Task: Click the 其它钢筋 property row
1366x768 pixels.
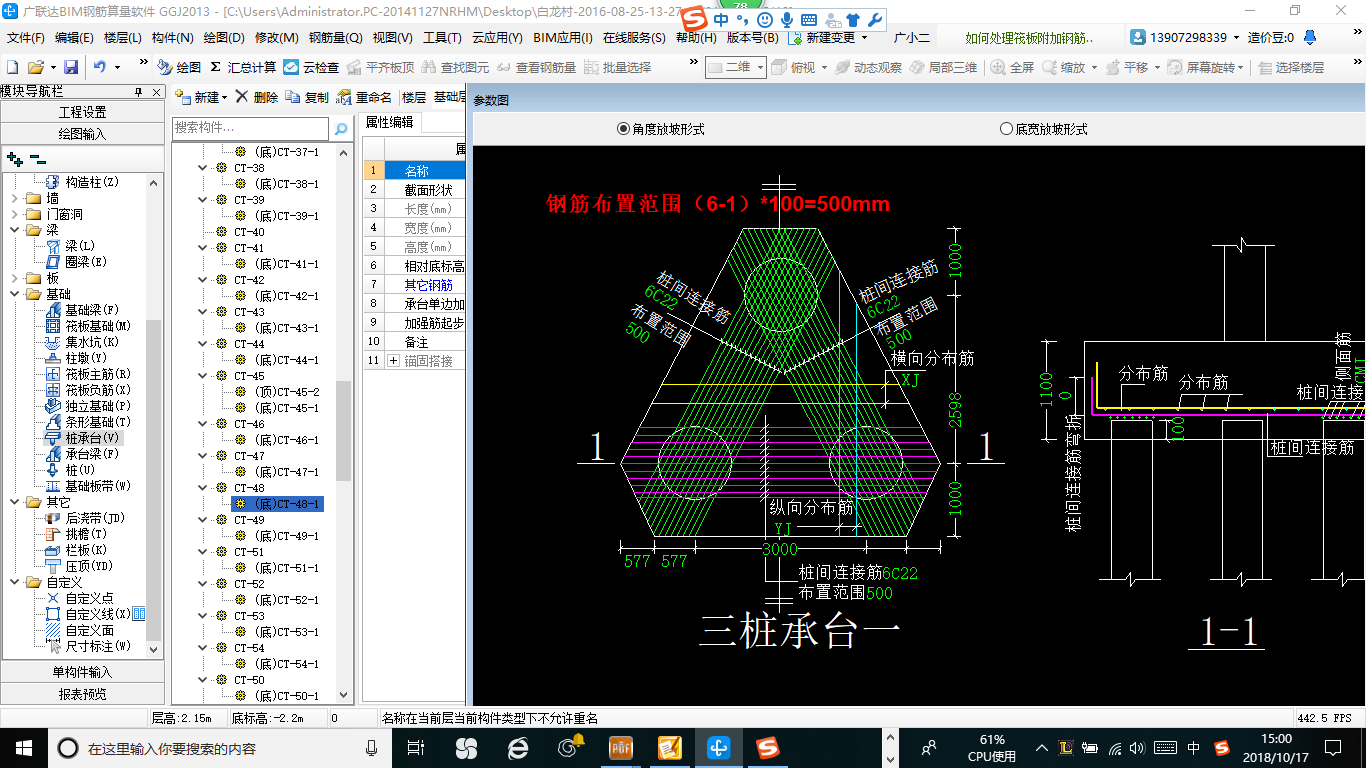Action: [x=413, y=285]
